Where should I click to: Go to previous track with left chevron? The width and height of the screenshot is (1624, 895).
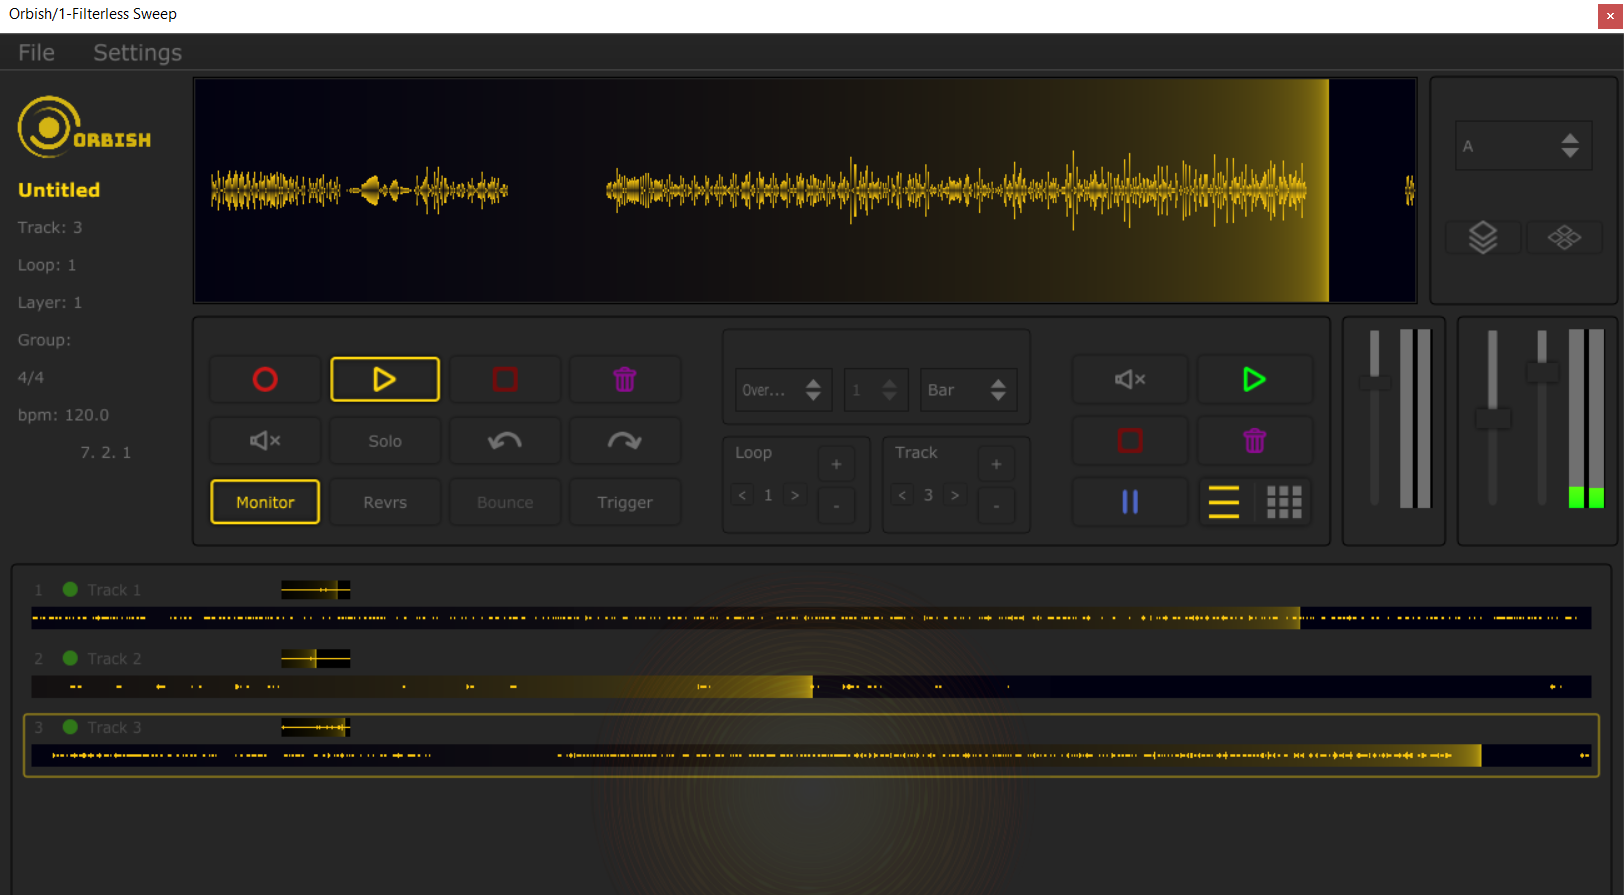coord(902,495)
